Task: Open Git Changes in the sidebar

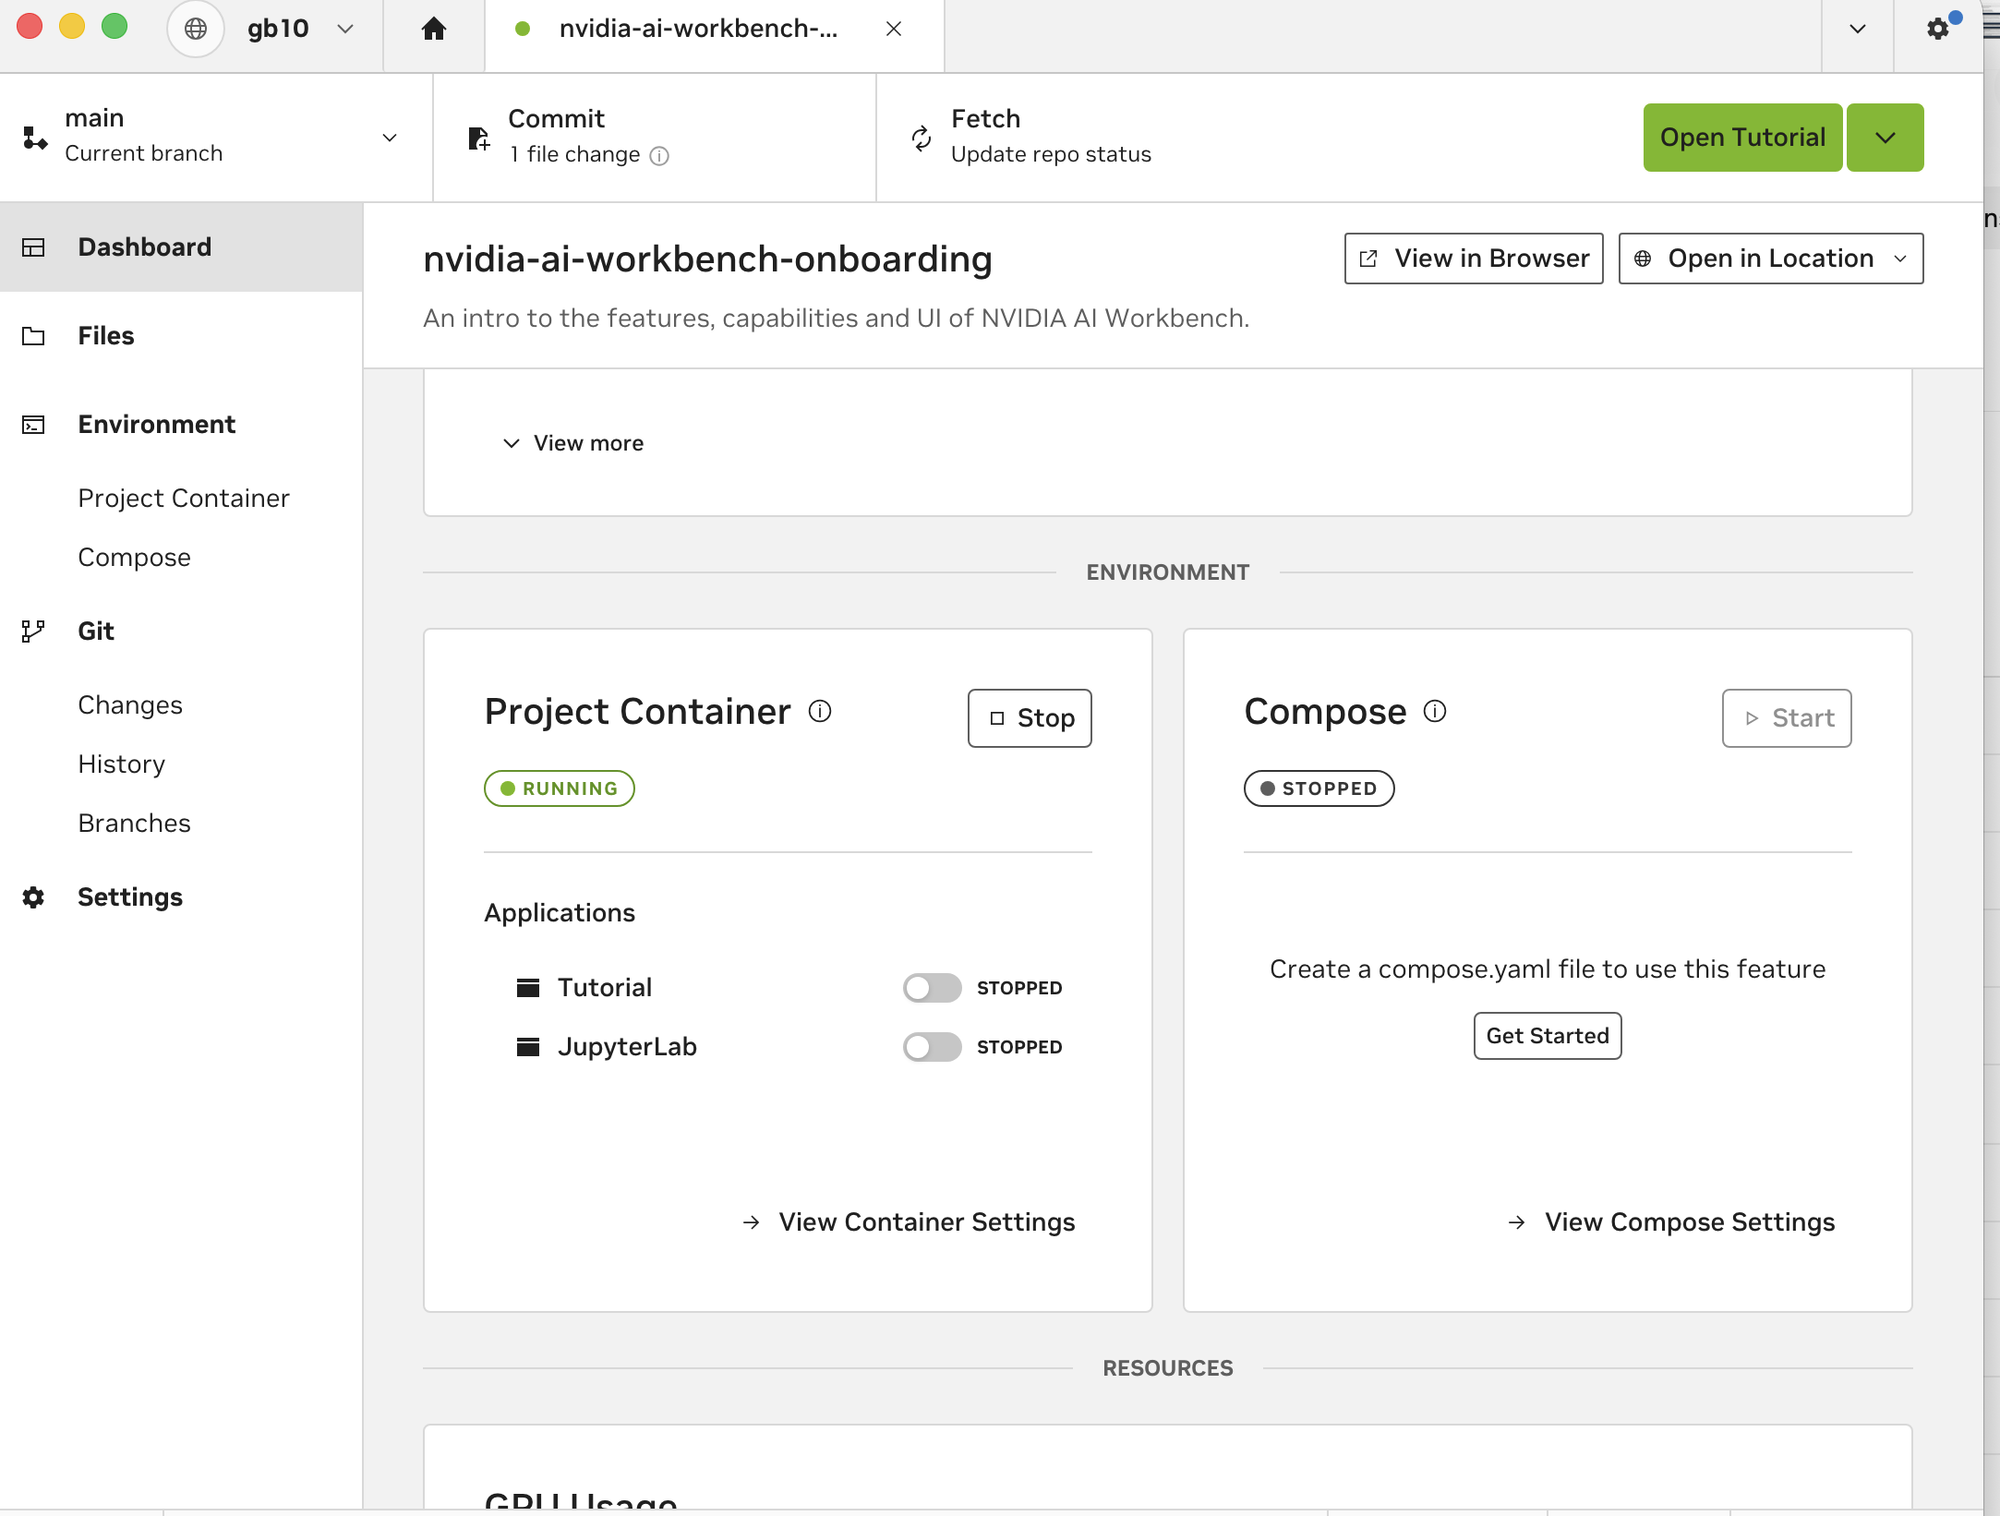Action: [130, 705]
